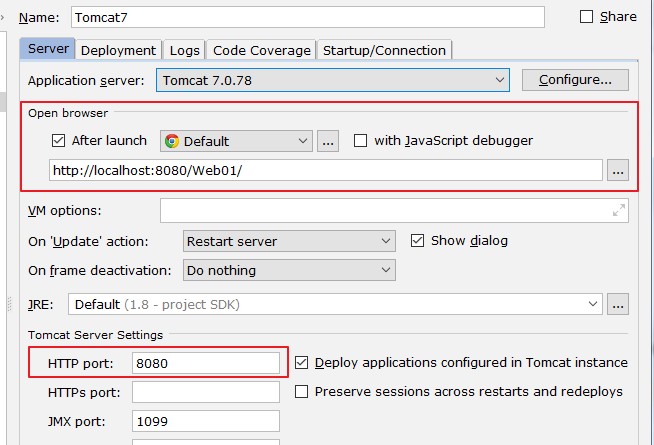Open the Application server Tomcat 7.0.78 dropdown
Viewport: 654px width, 445px height.
[x=333, y=80]
